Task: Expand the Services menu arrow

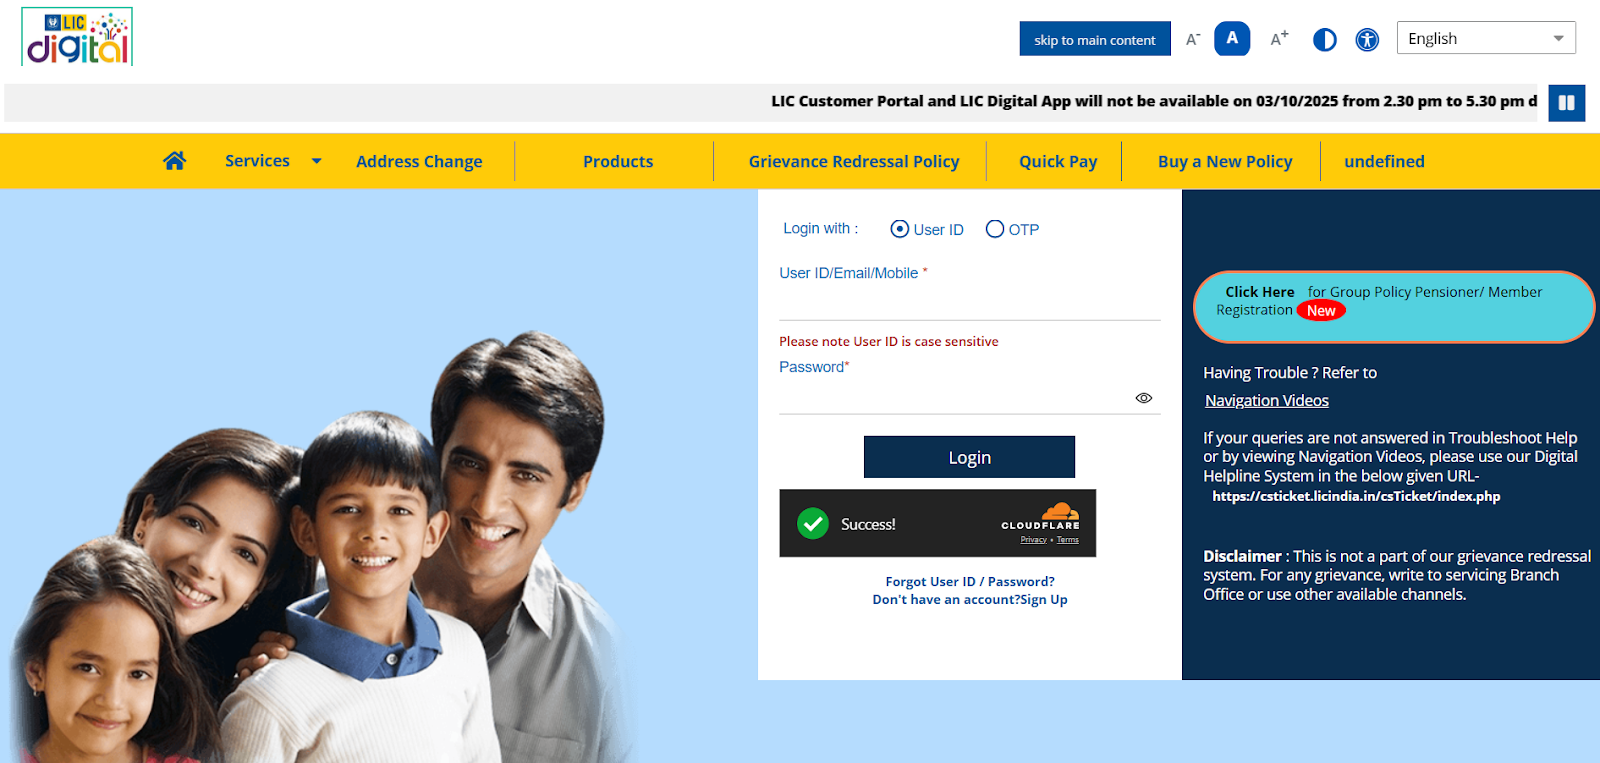Action: coord(317,161)
